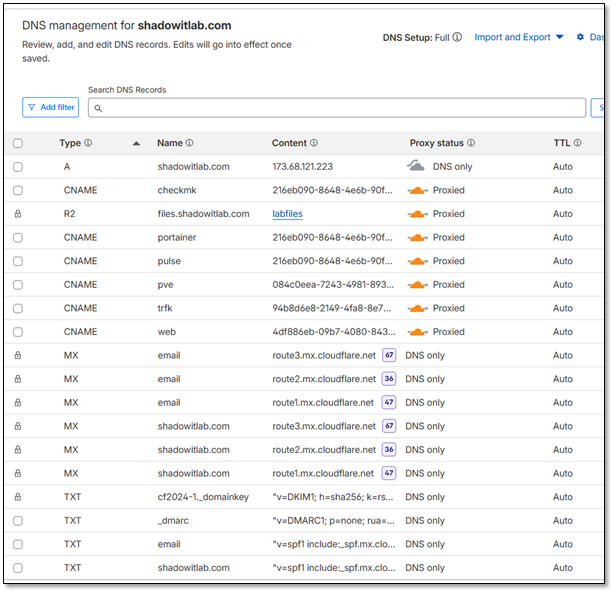
Task: Check the box for the checkmk CNAME record
Action: tap(18, 190)
